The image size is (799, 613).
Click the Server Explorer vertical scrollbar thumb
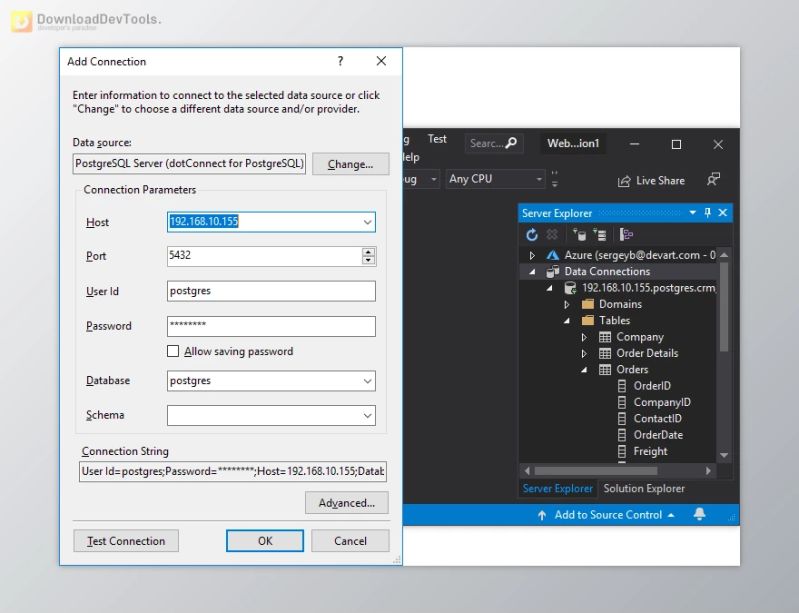coord(724,307)
